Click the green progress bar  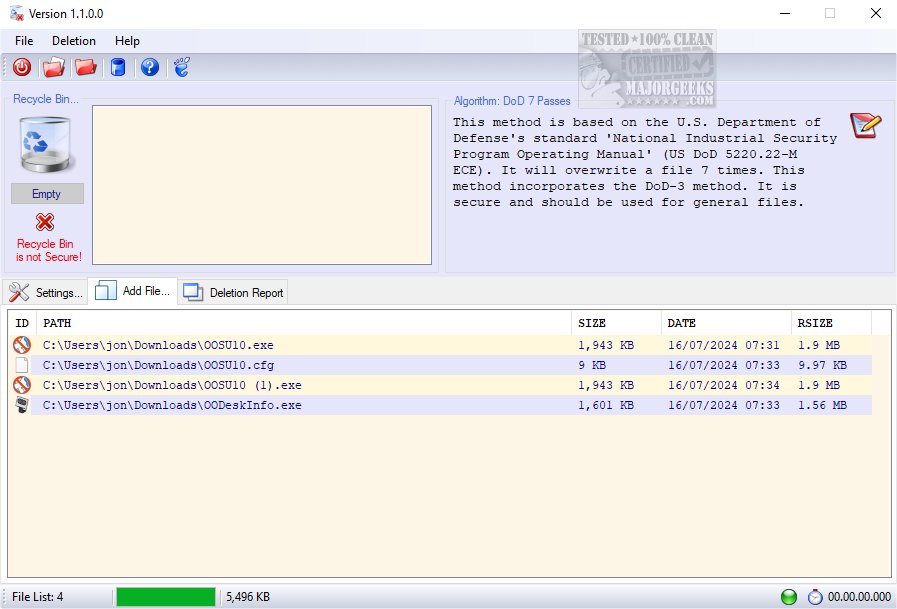tap(166, 597)
